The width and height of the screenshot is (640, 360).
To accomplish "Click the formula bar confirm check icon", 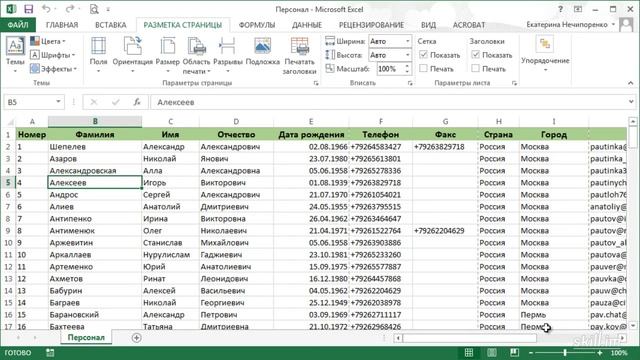I will coord(116,102).
